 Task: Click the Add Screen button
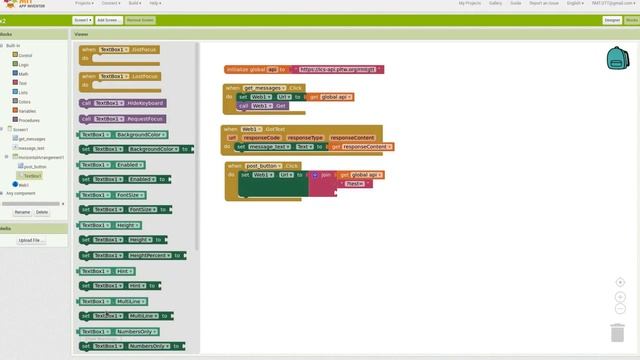pos(109,20)
